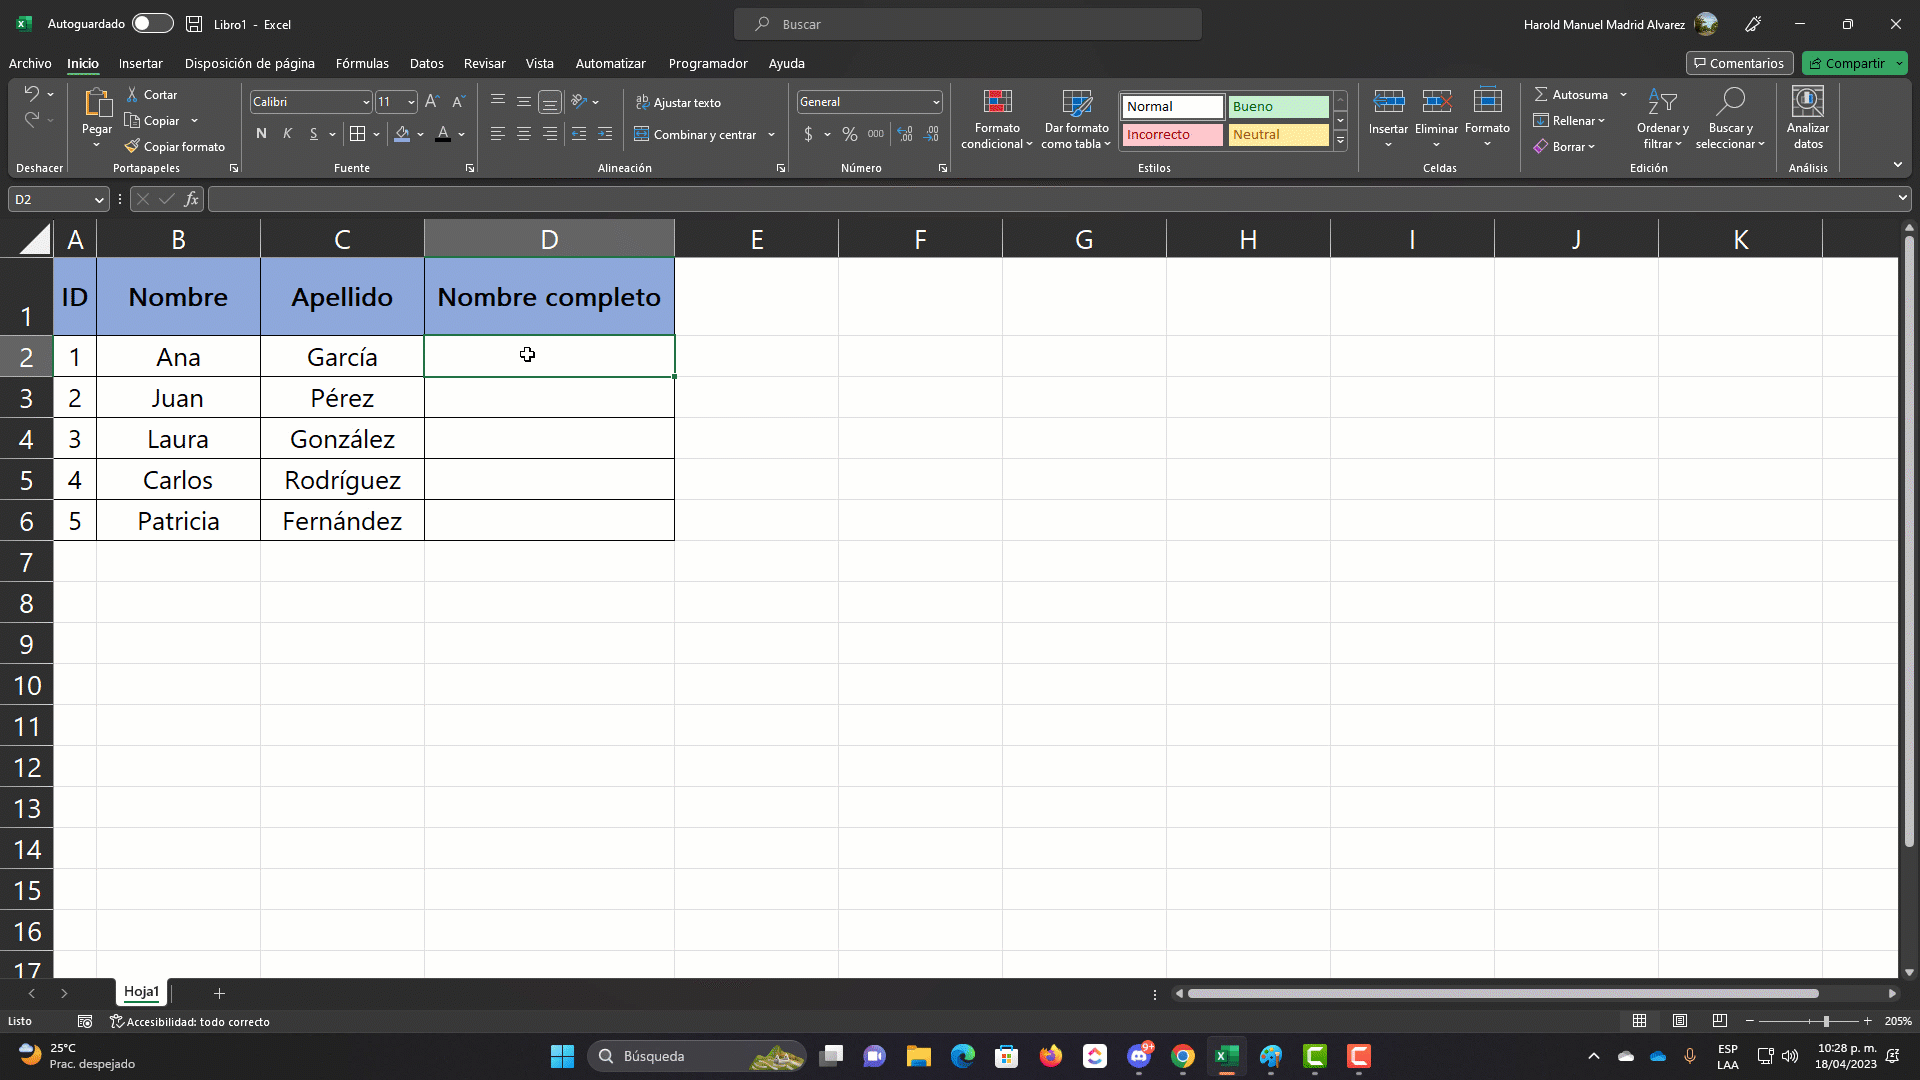The image size is (1920, 1080).
Task: Select the italic K formatting icon
Action: coord(287,133)
